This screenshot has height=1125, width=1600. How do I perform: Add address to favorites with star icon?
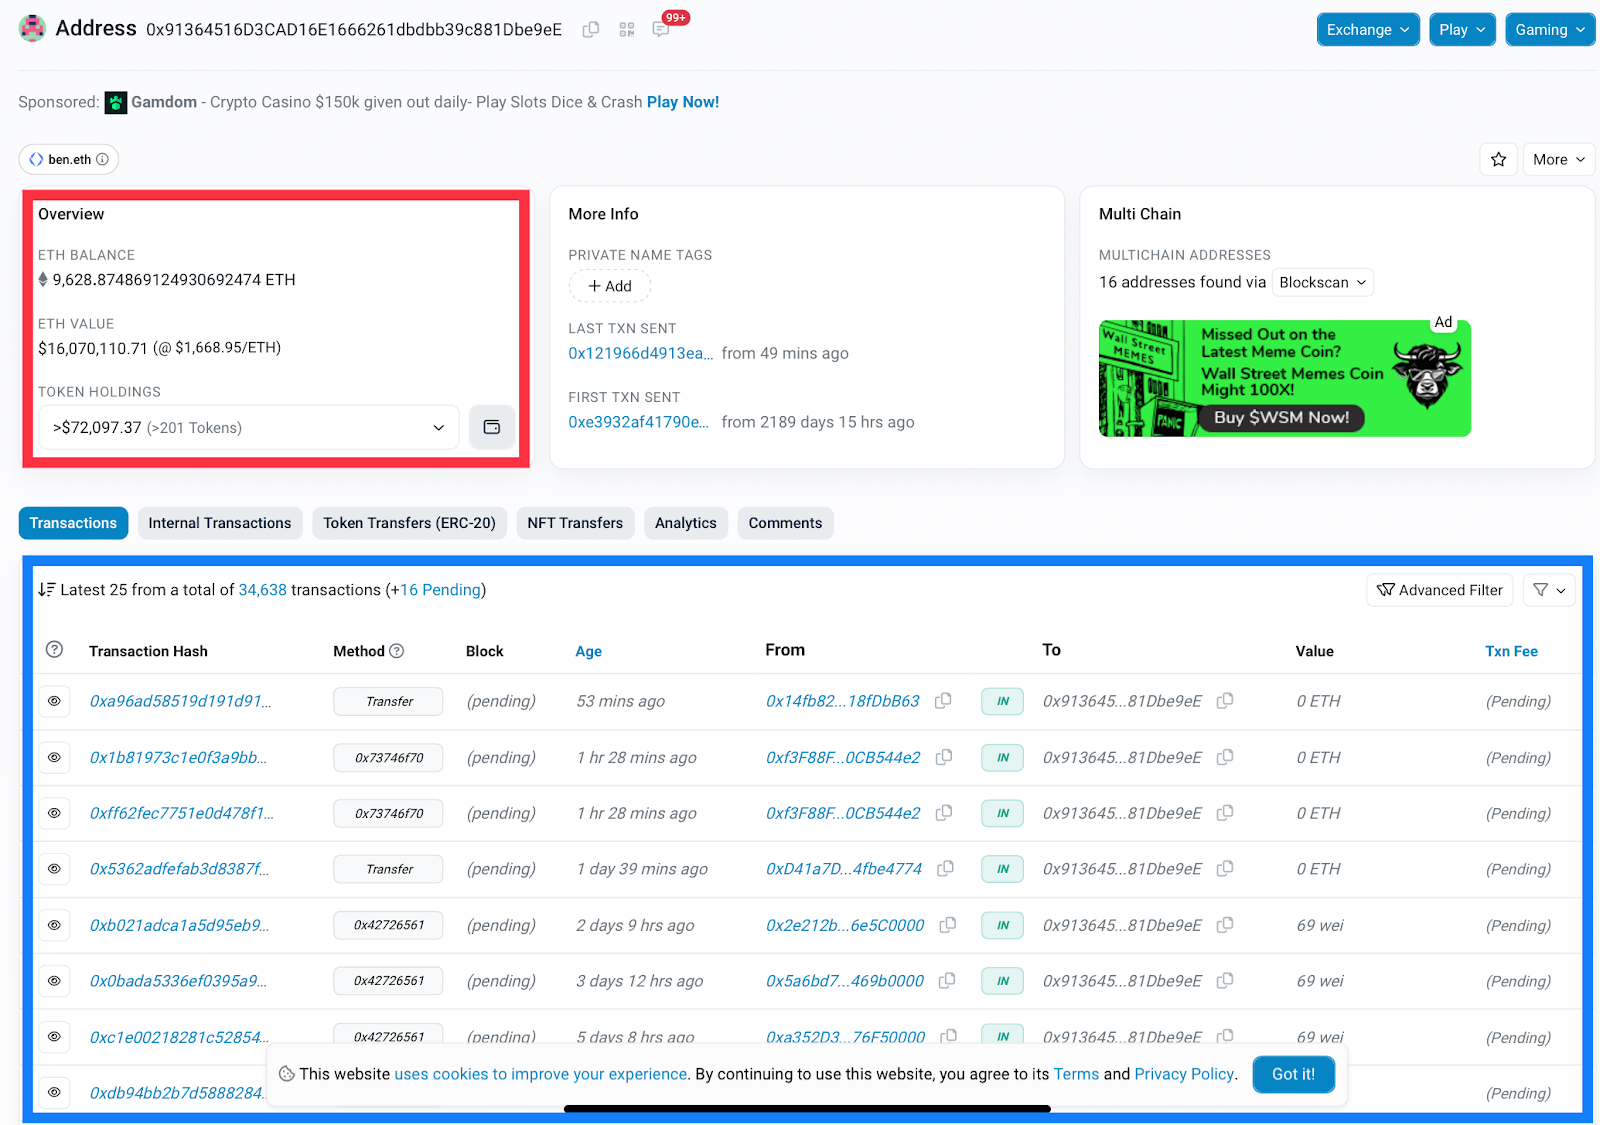(1498, 160)
